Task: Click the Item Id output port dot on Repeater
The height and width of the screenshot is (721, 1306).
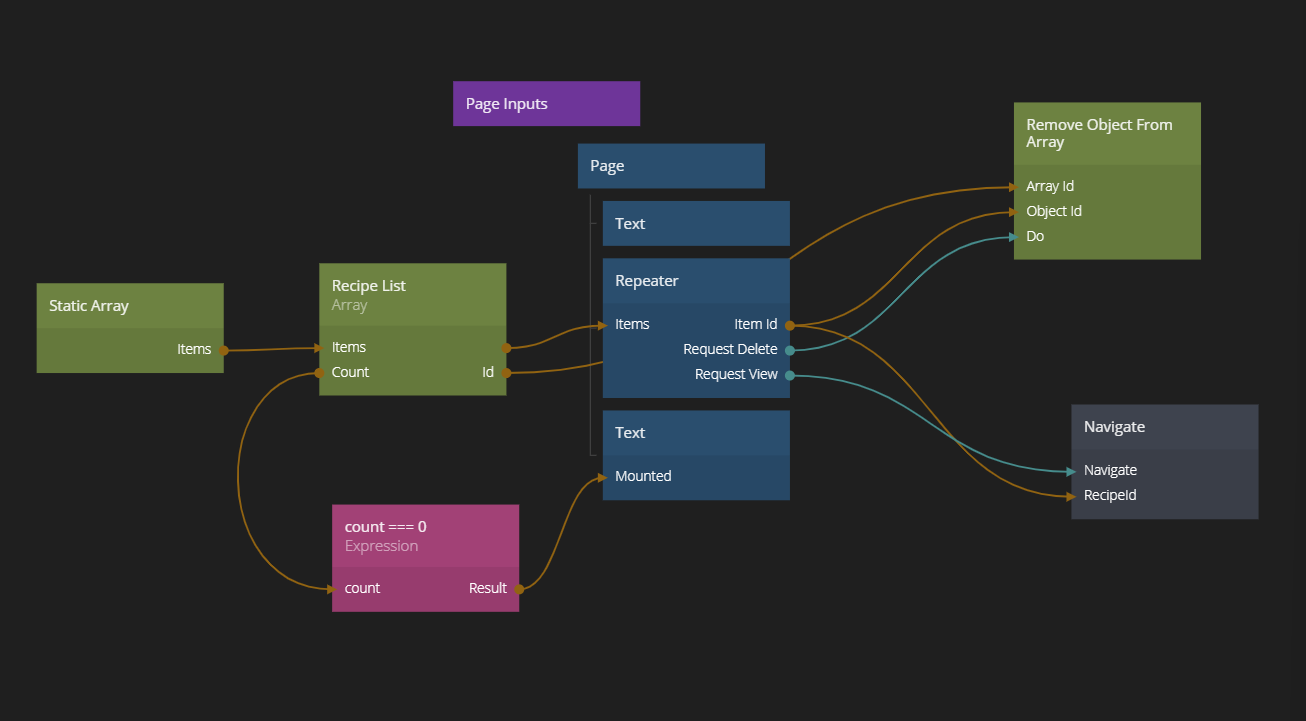Action: pyautogui.click(x=789, y=325)
